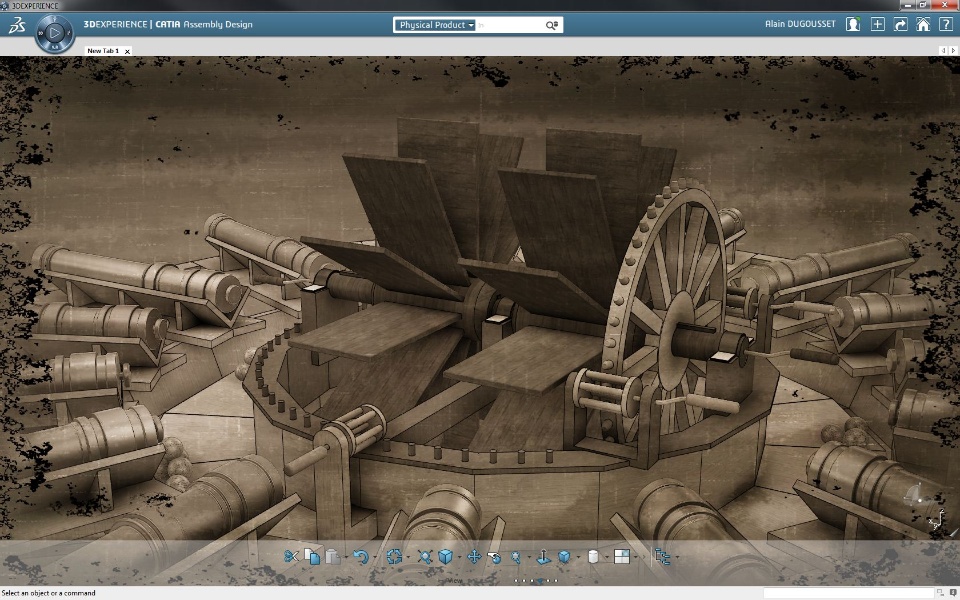Click the Share arrow icon in header

pyautogui.click(x=900, y=24)
